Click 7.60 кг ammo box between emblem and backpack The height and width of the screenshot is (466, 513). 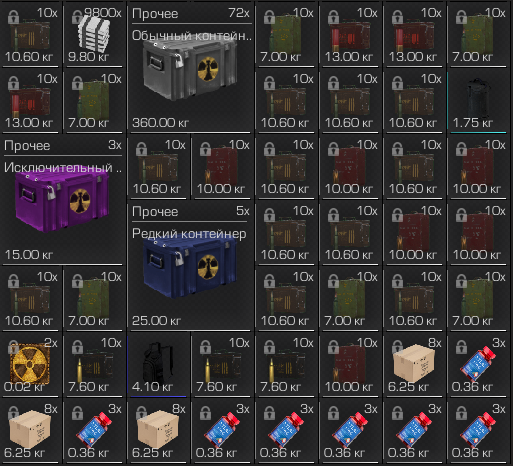94,365
